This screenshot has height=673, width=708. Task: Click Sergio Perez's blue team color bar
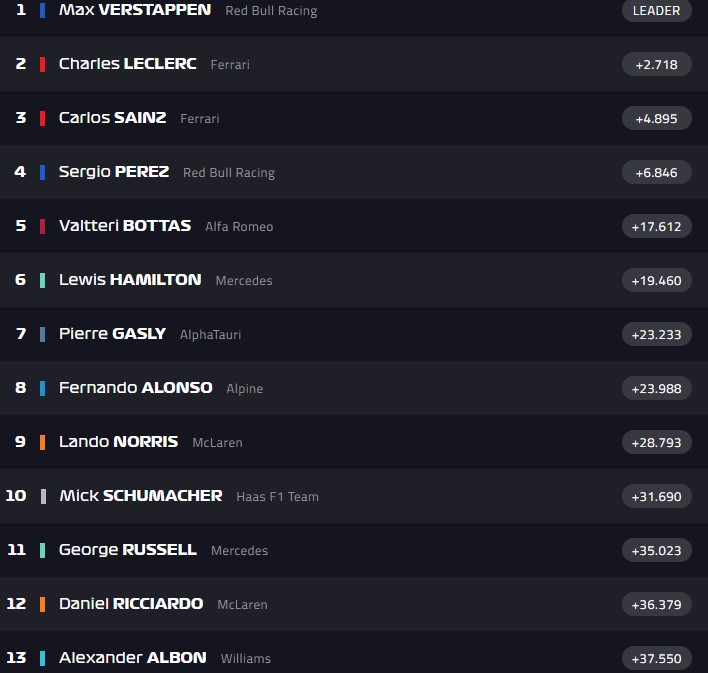[42, 172]
